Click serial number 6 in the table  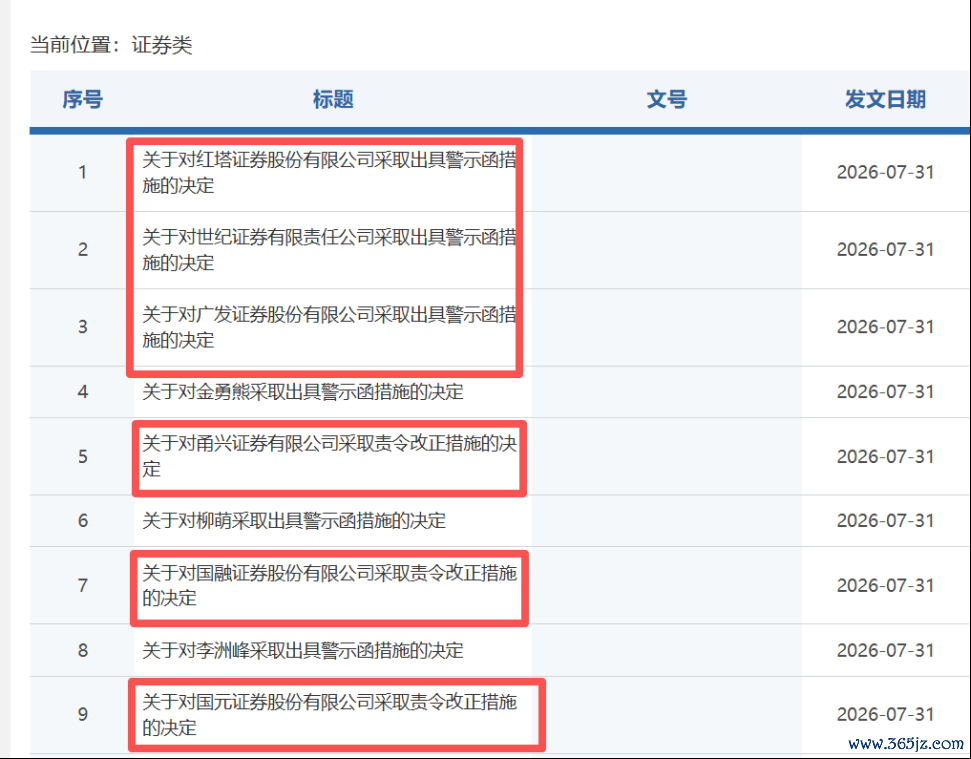click(82, 521)
